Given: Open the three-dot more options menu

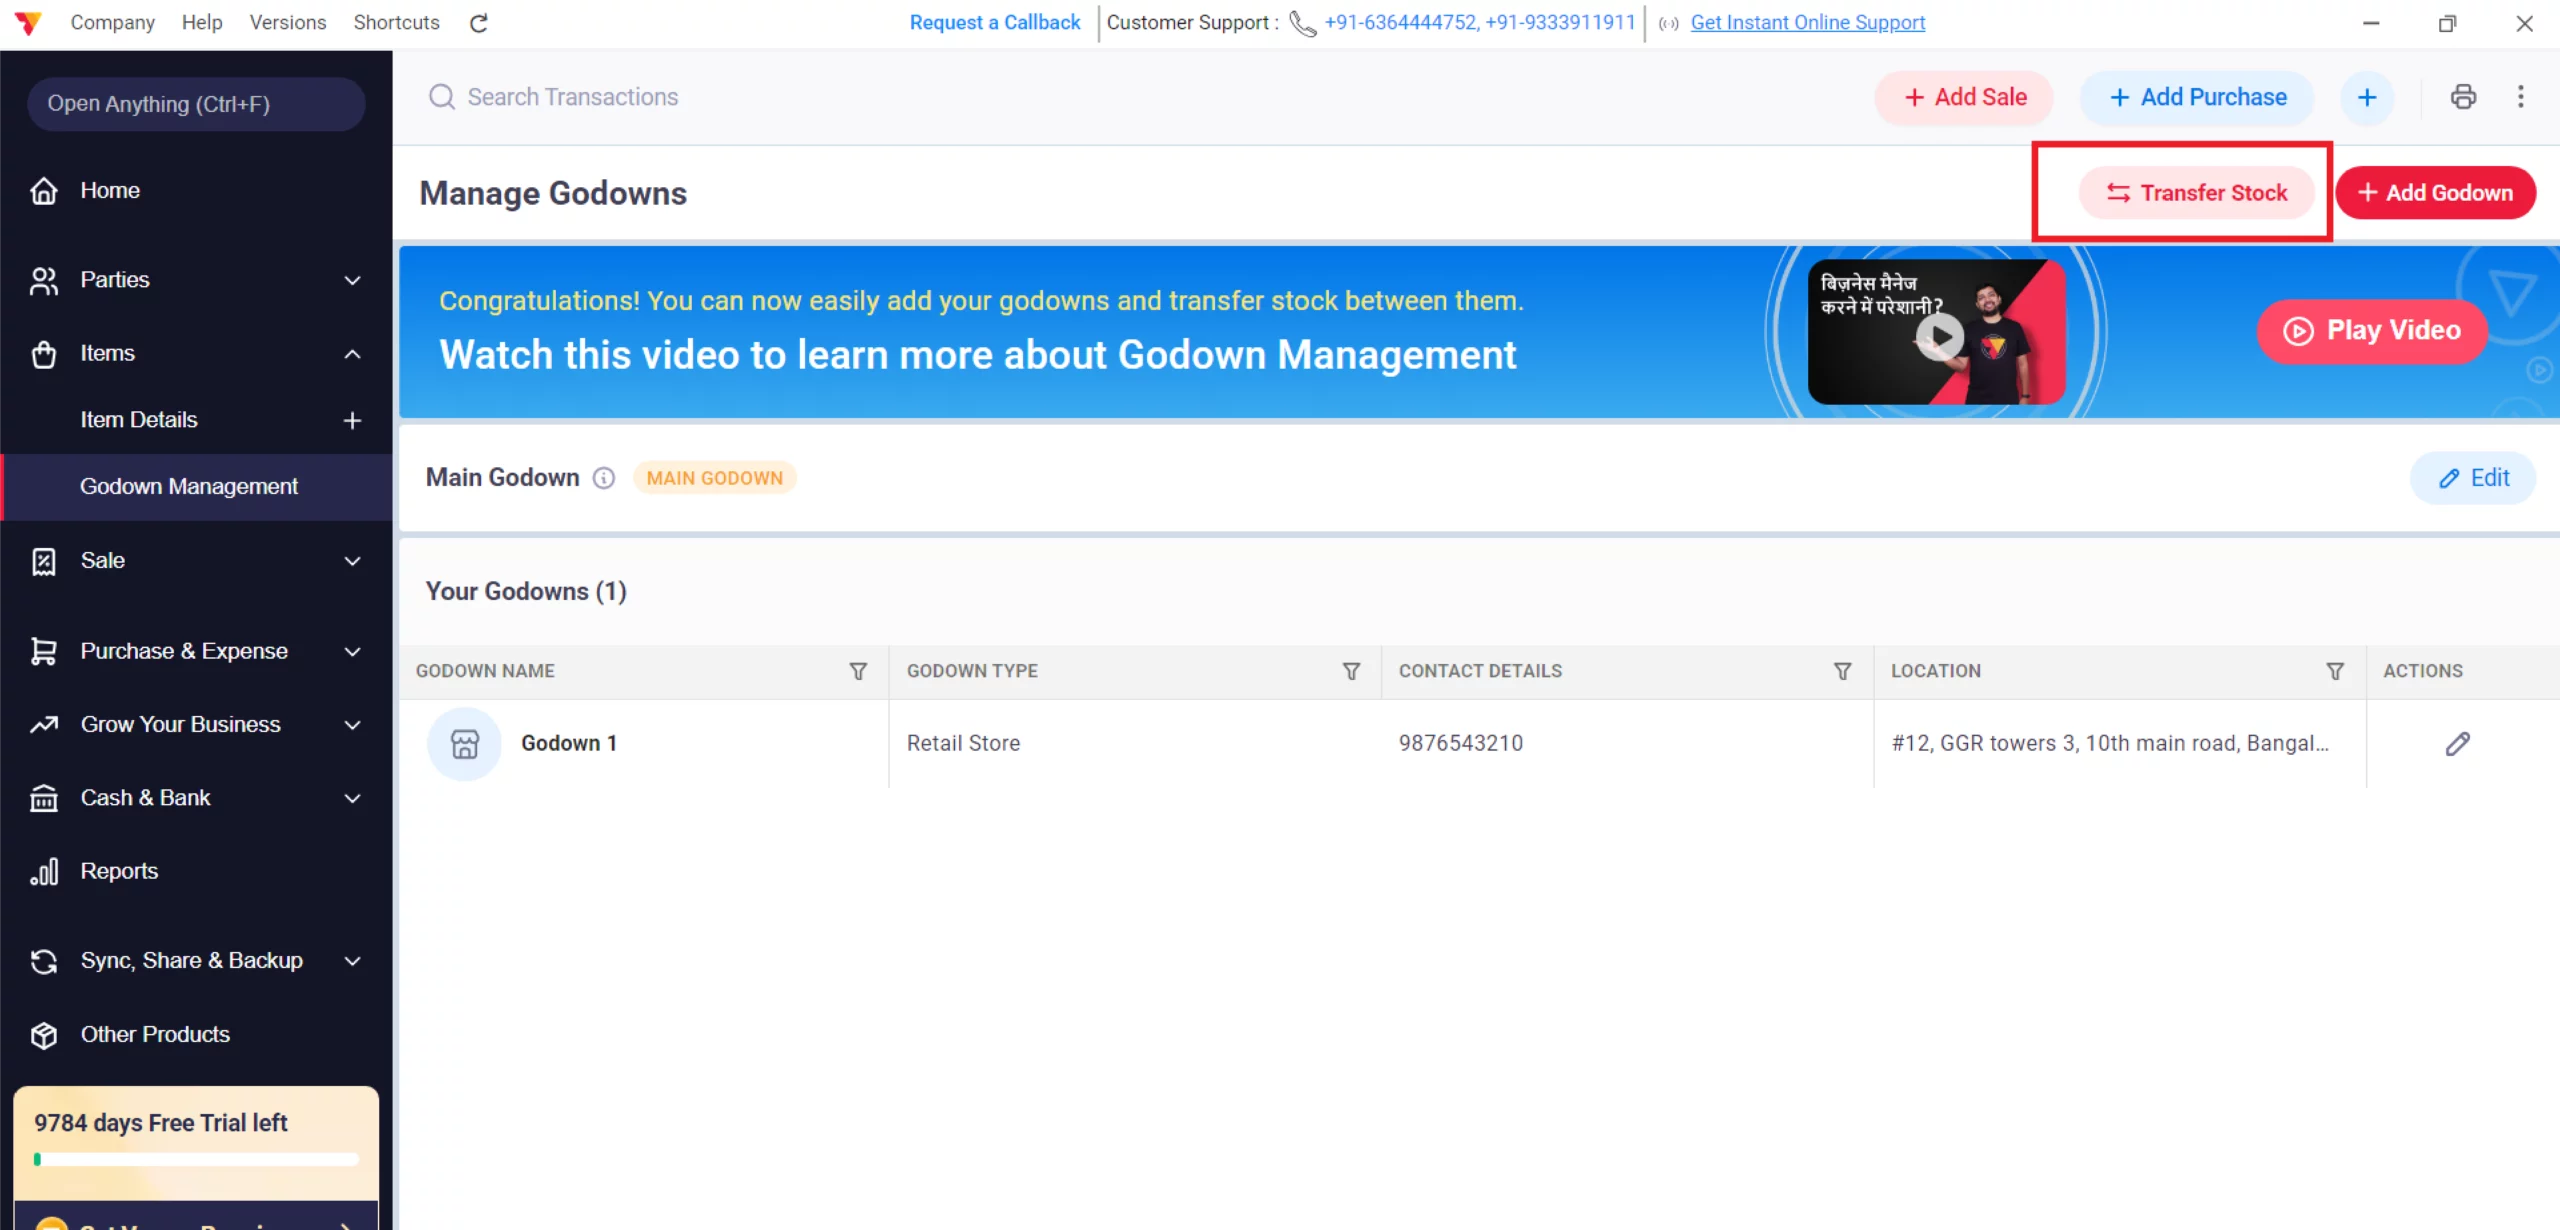Looking at the screenshot, I should [2520, 97].
